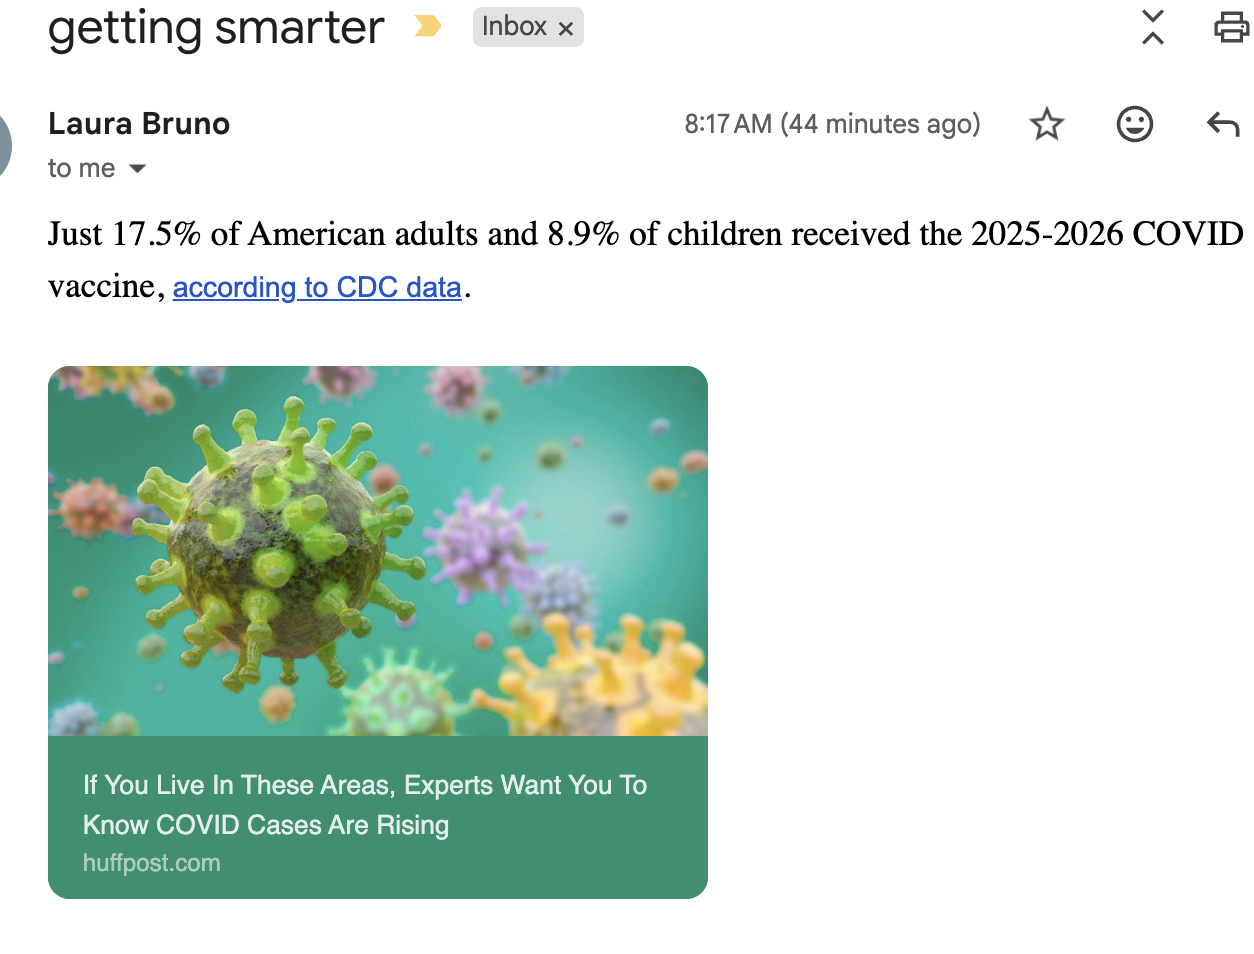
Task: Remove the Inbox label with its x
Action: tap(566, 28)
